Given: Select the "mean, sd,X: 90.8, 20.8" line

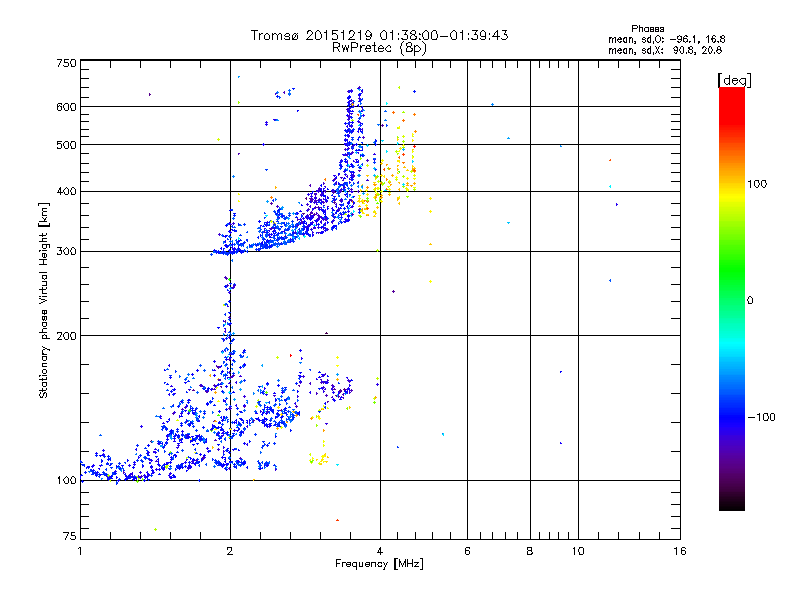Looking at the screenshot, I should tap(665, 51).
